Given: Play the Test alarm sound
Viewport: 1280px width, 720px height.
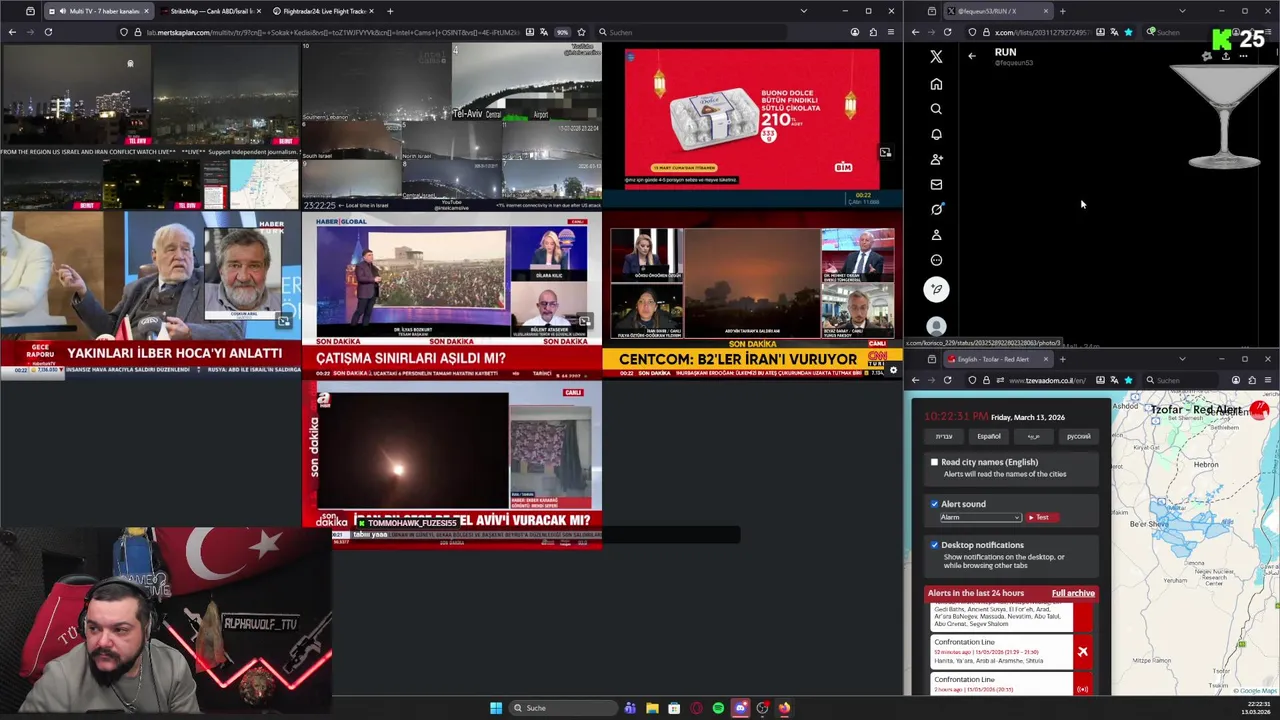Looking at the screenshot, I should 1042,517.
